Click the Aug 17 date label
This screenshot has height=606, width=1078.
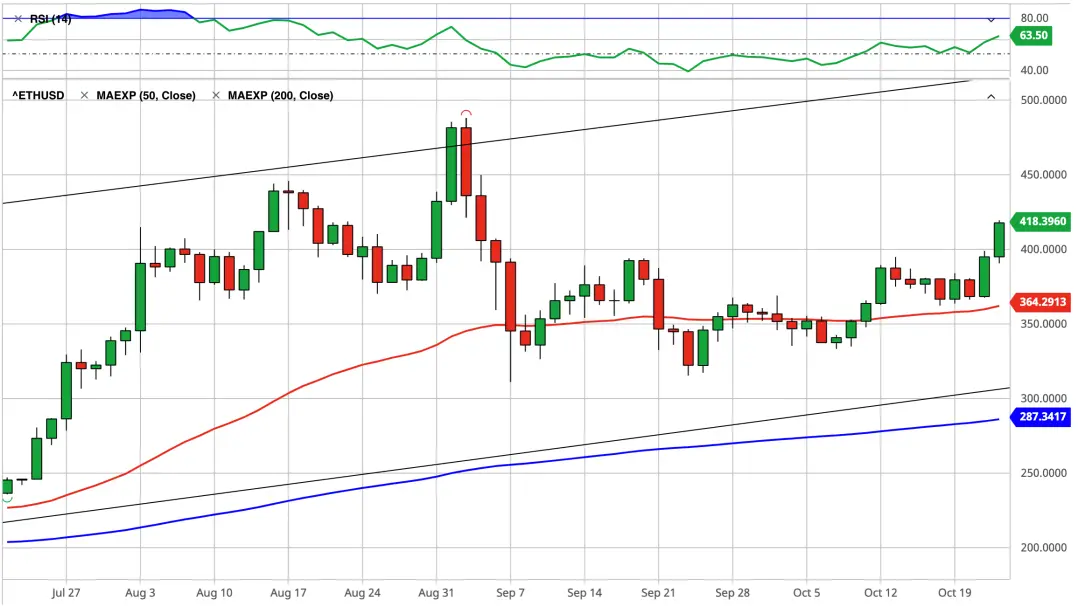289,593
